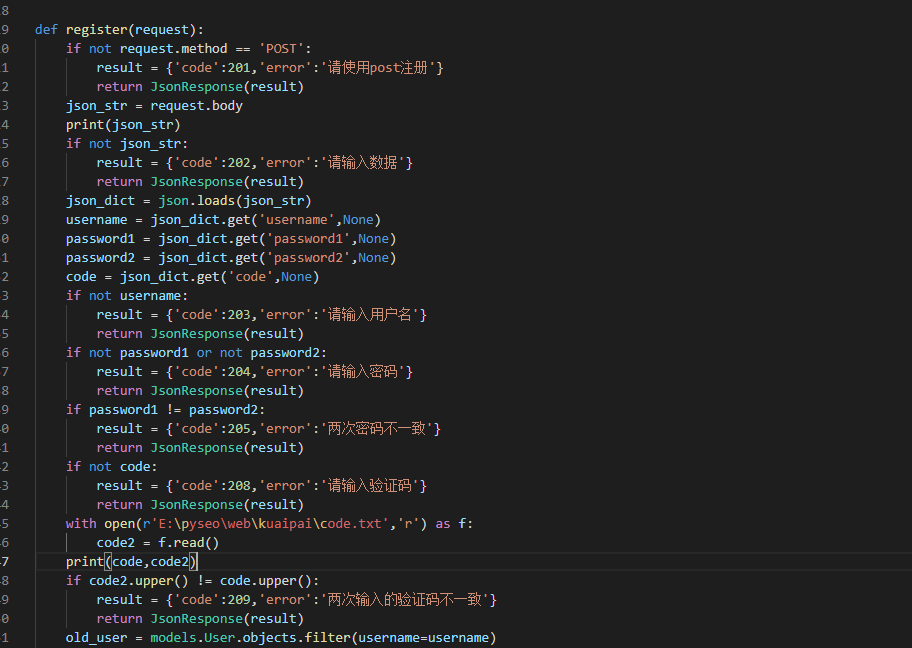Click the 'code2 = f.read()' line
Viewport: 912px width, 648px height.
coord(158,543)
